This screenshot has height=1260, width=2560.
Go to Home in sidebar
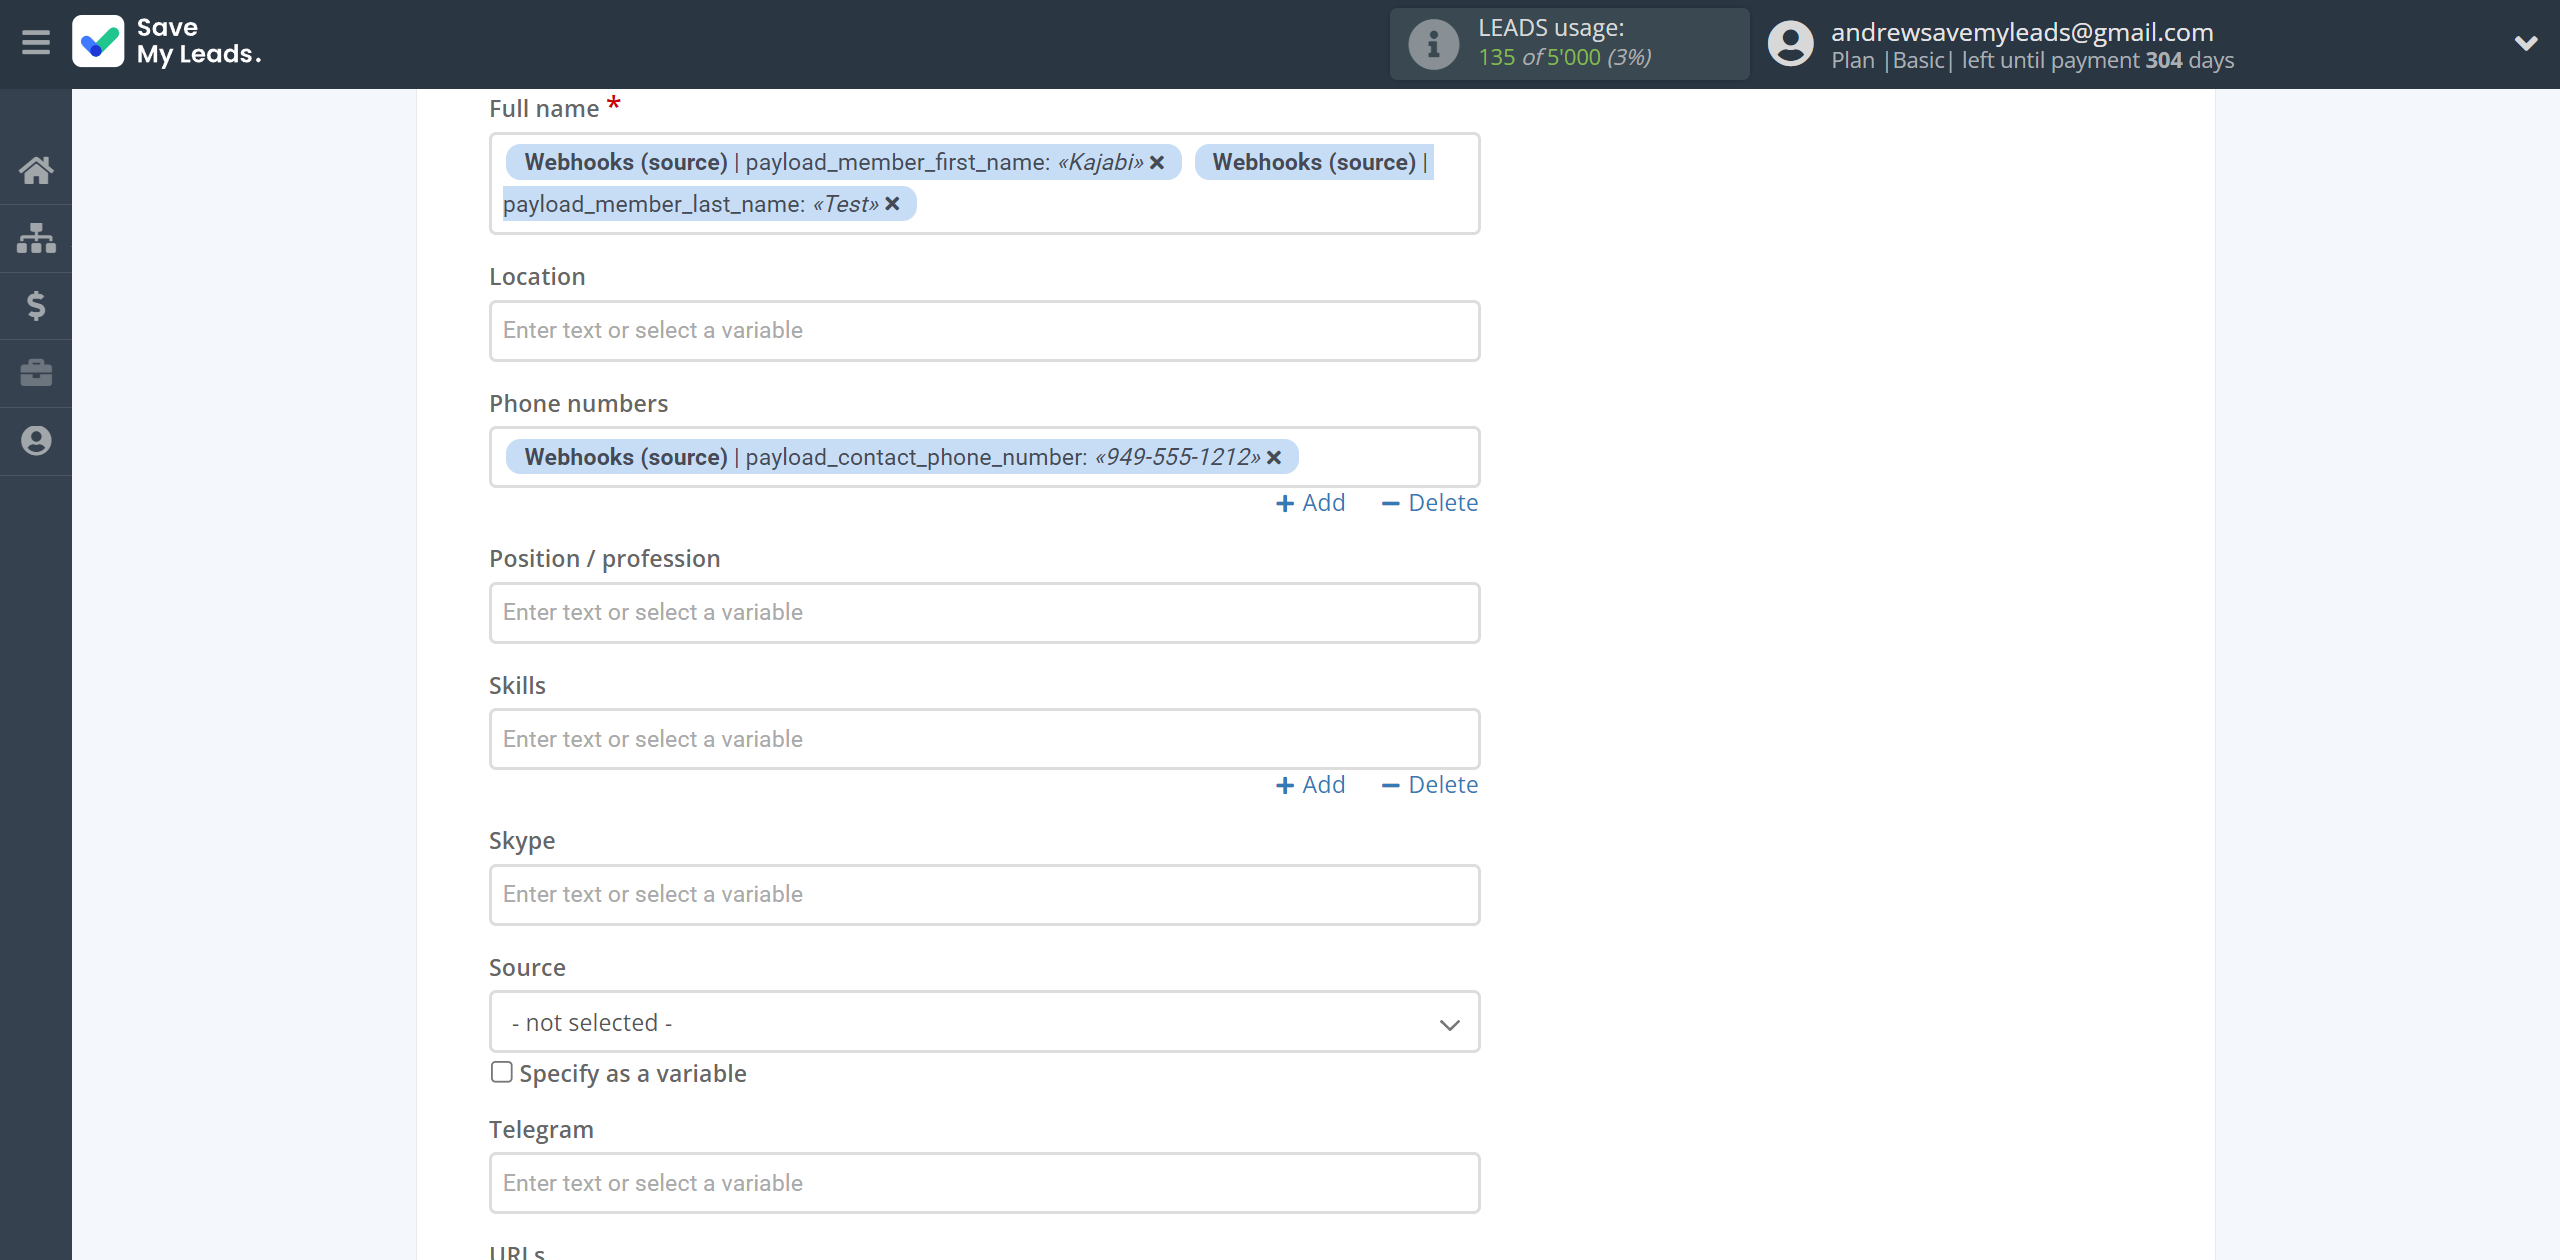coord(36,170)
